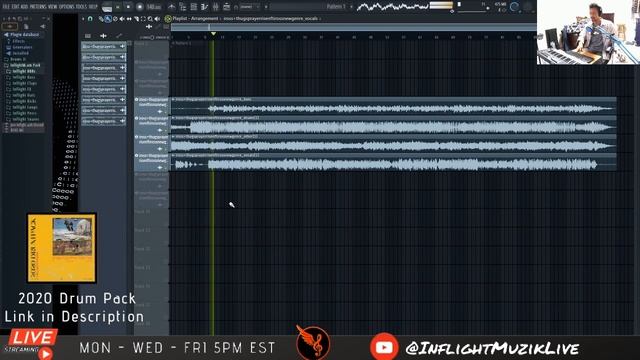This screenshot has width=640, height=360.
Task: Mute the fourth audio track
Action: pyautogui.click(x=136, y=156)
